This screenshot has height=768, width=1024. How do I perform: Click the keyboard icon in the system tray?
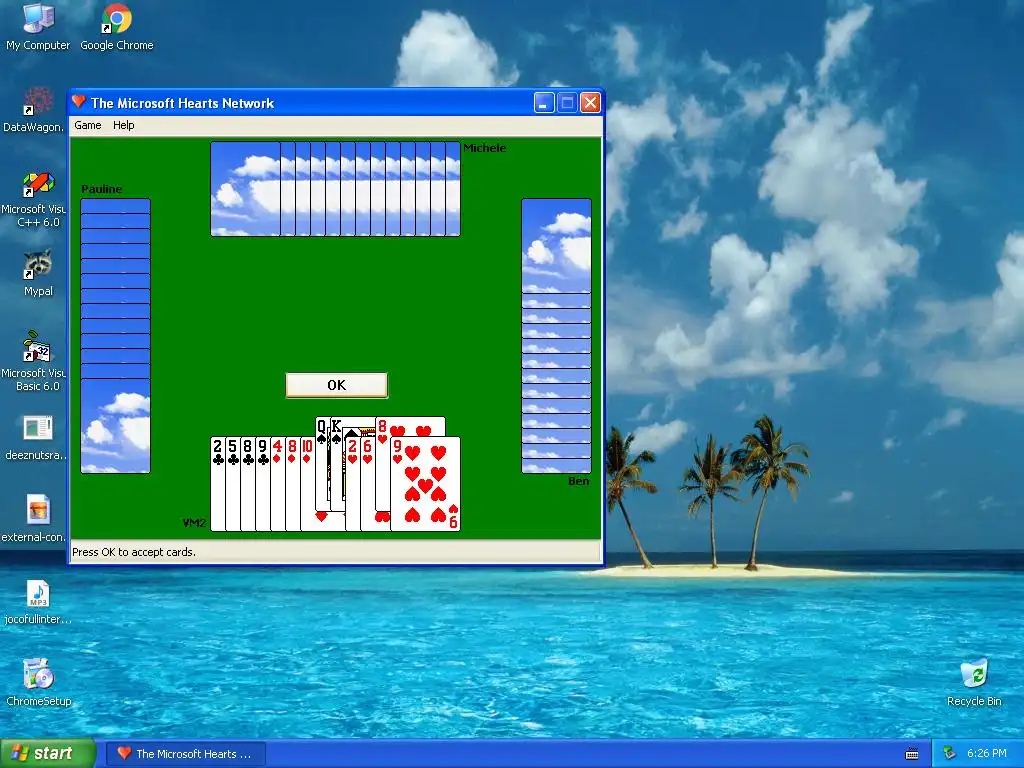[912, 754]
